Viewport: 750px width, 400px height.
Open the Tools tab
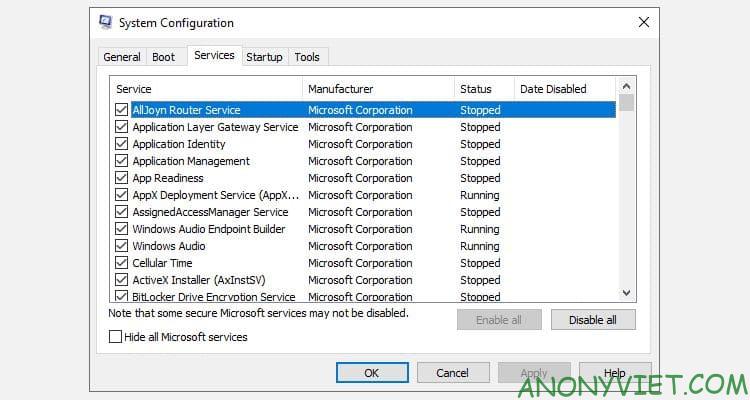pyautogui.click(x=307, y=57)
